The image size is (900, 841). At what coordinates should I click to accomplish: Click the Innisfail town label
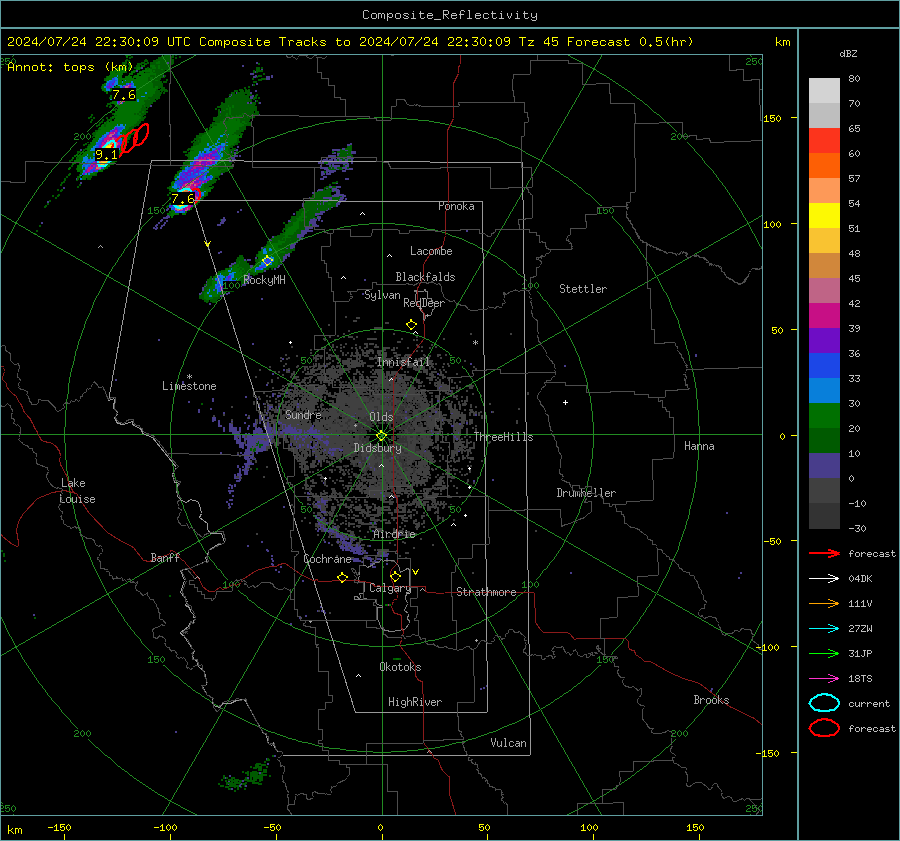(403, 362)
